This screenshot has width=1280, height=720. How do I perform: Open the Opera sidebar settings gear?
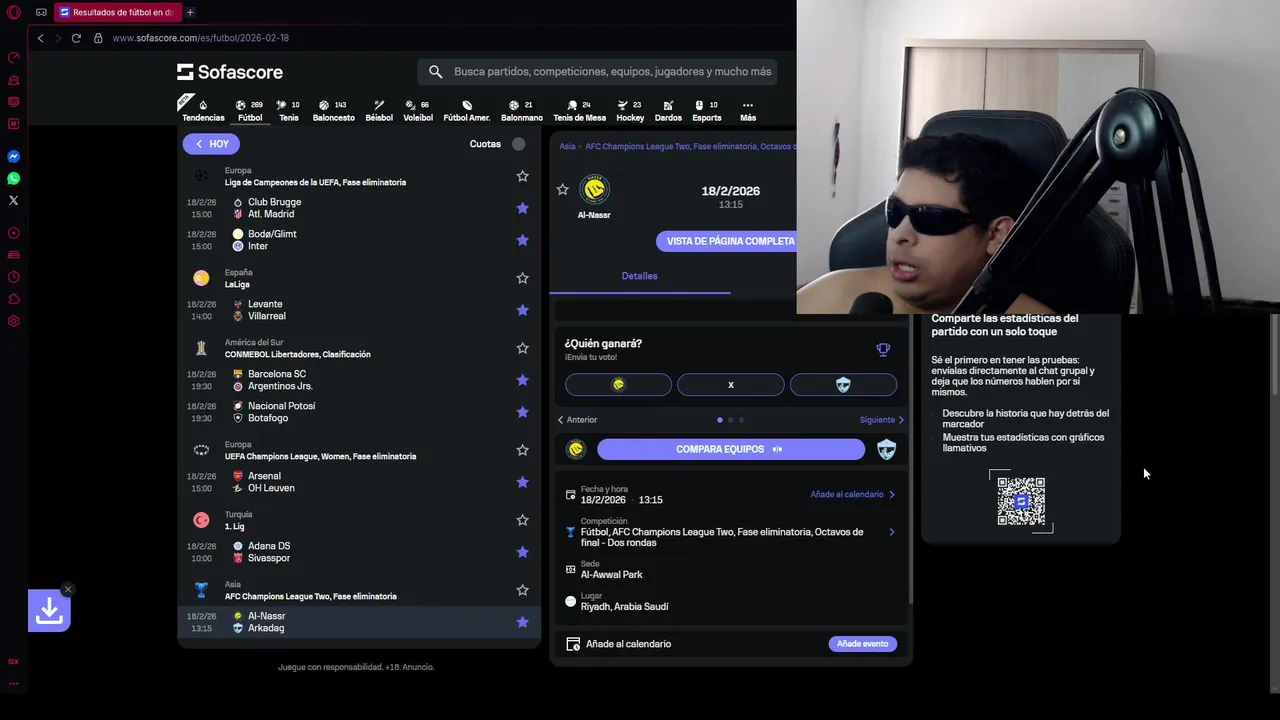14,321
